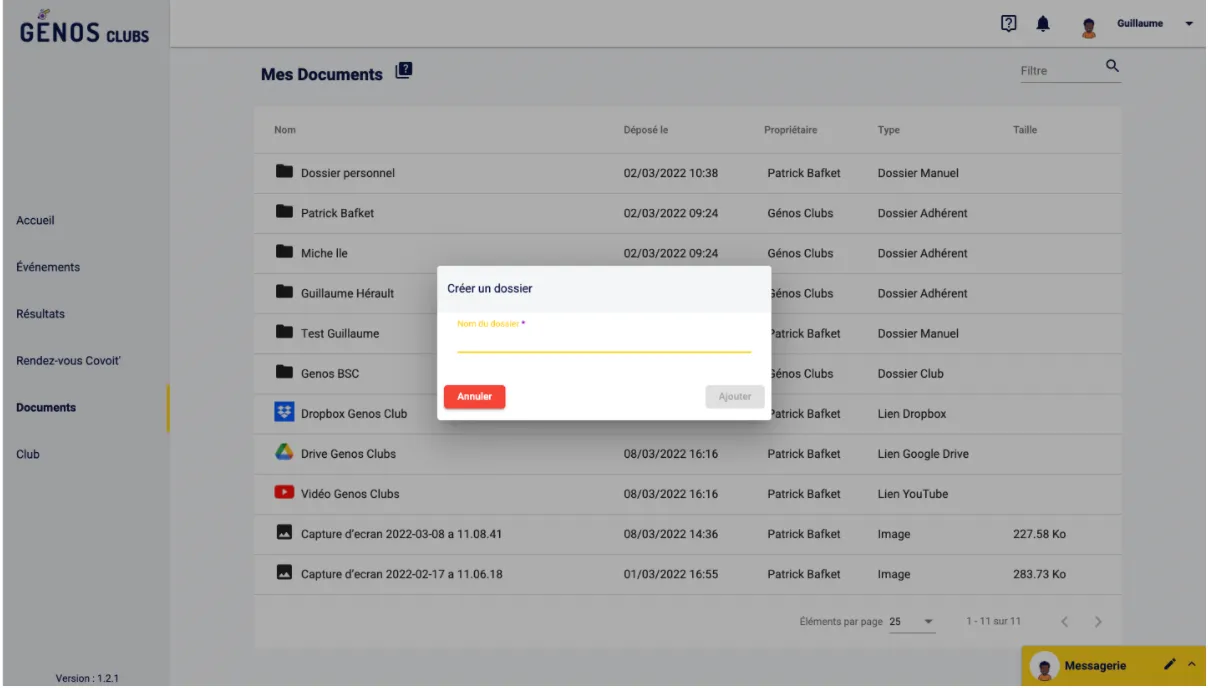The height and width of the screenshot is (688, 1208).
Task: Click the Ajouter button
Action: click(734, 397)
